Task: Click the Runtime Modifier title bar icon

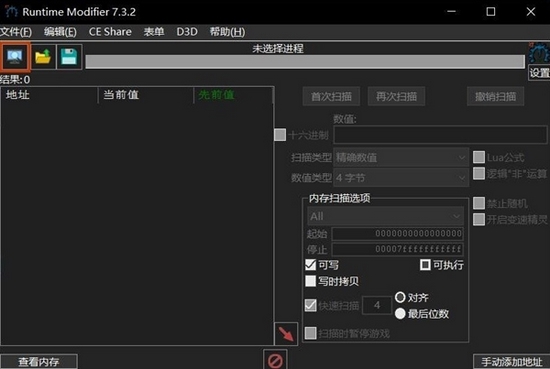Action: [x=11, y=12]
